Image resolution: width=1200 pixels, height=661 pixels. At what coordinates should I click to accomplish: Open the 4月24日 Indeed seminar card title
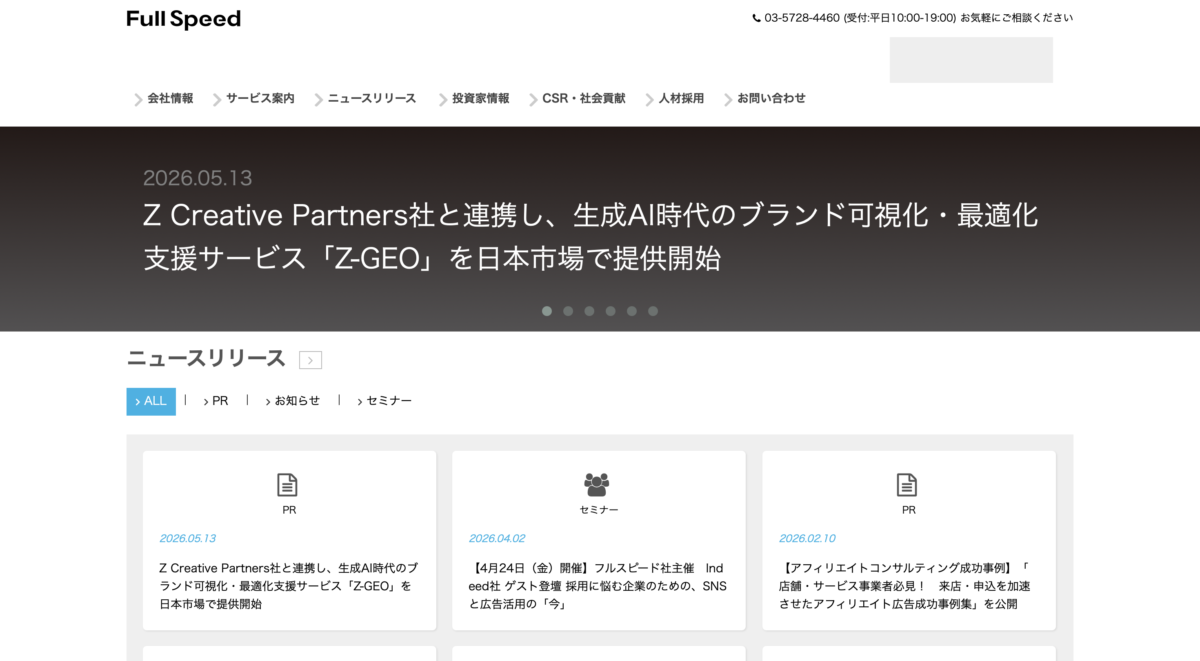[598, 586]
